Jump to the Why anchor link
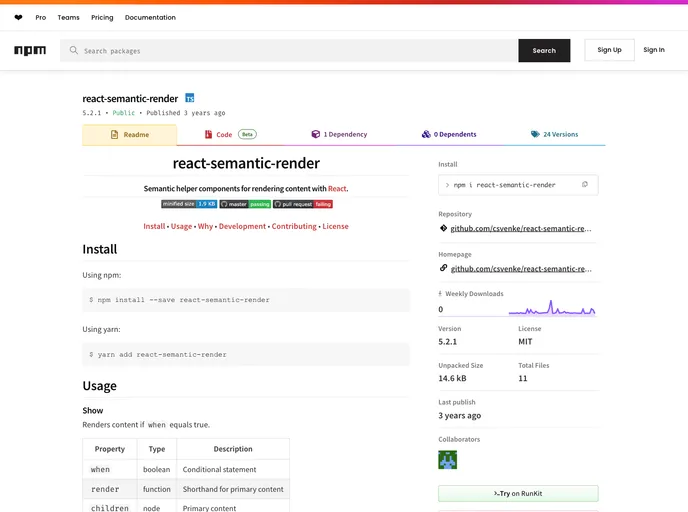 pyautogui.click(x=205, y=226)
